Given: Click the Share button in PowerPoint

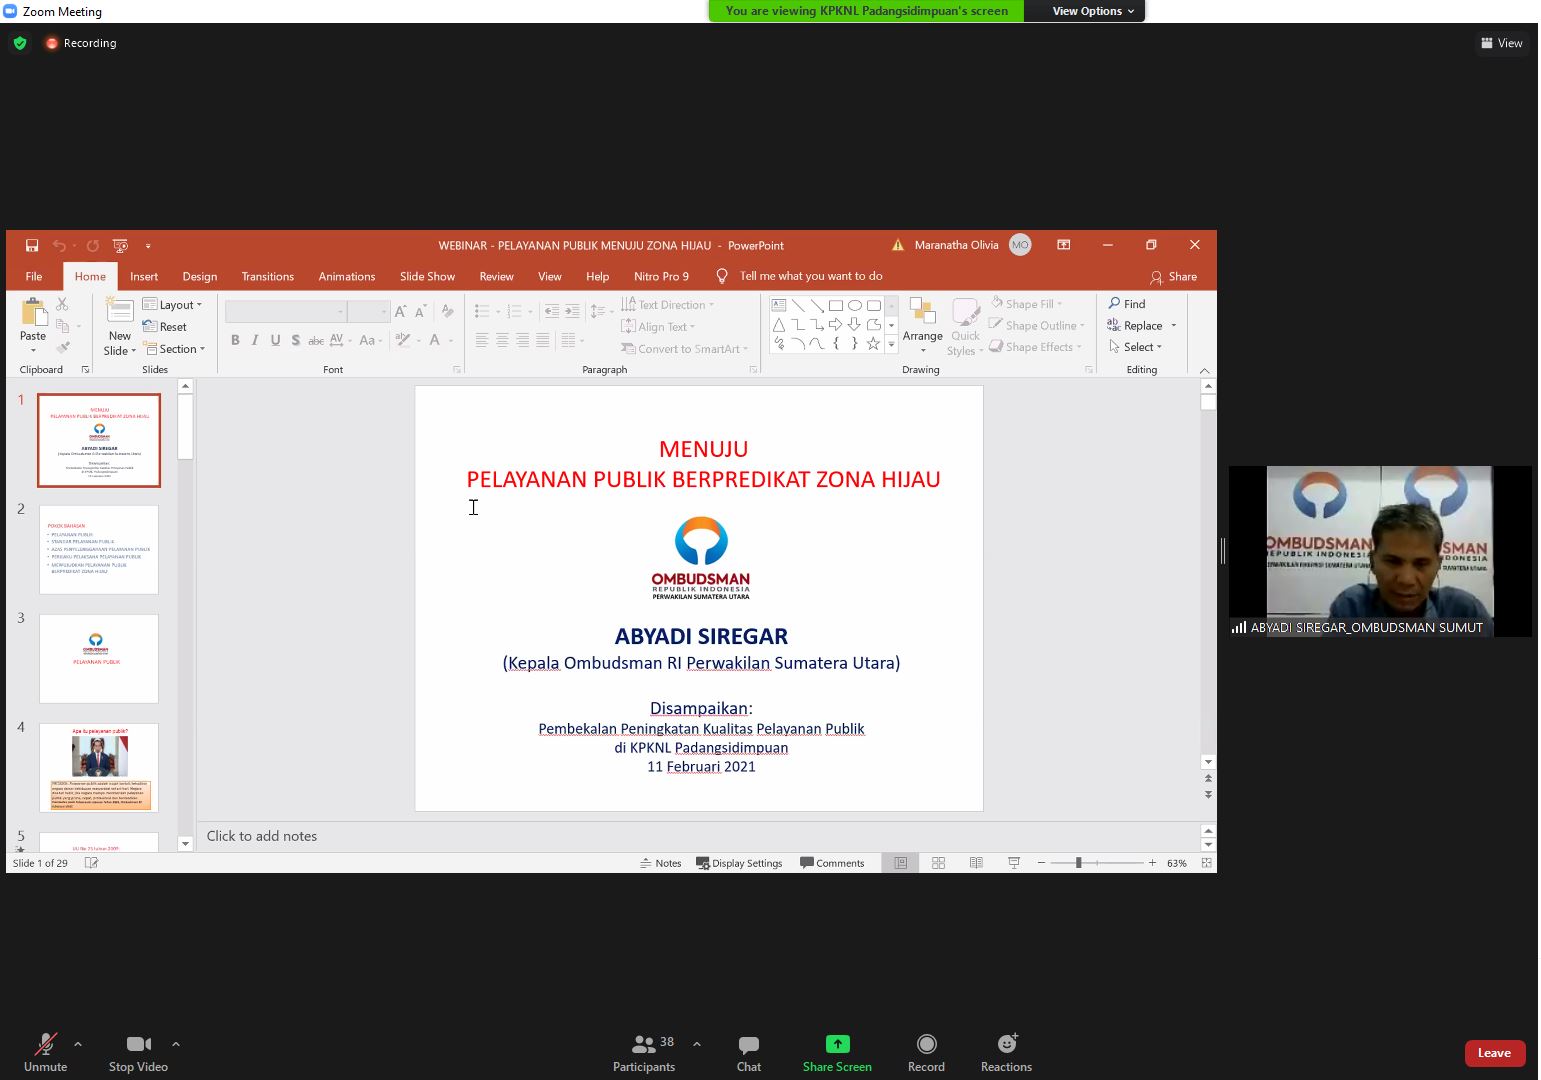Looking at the screenshot, I should 1173,277.
